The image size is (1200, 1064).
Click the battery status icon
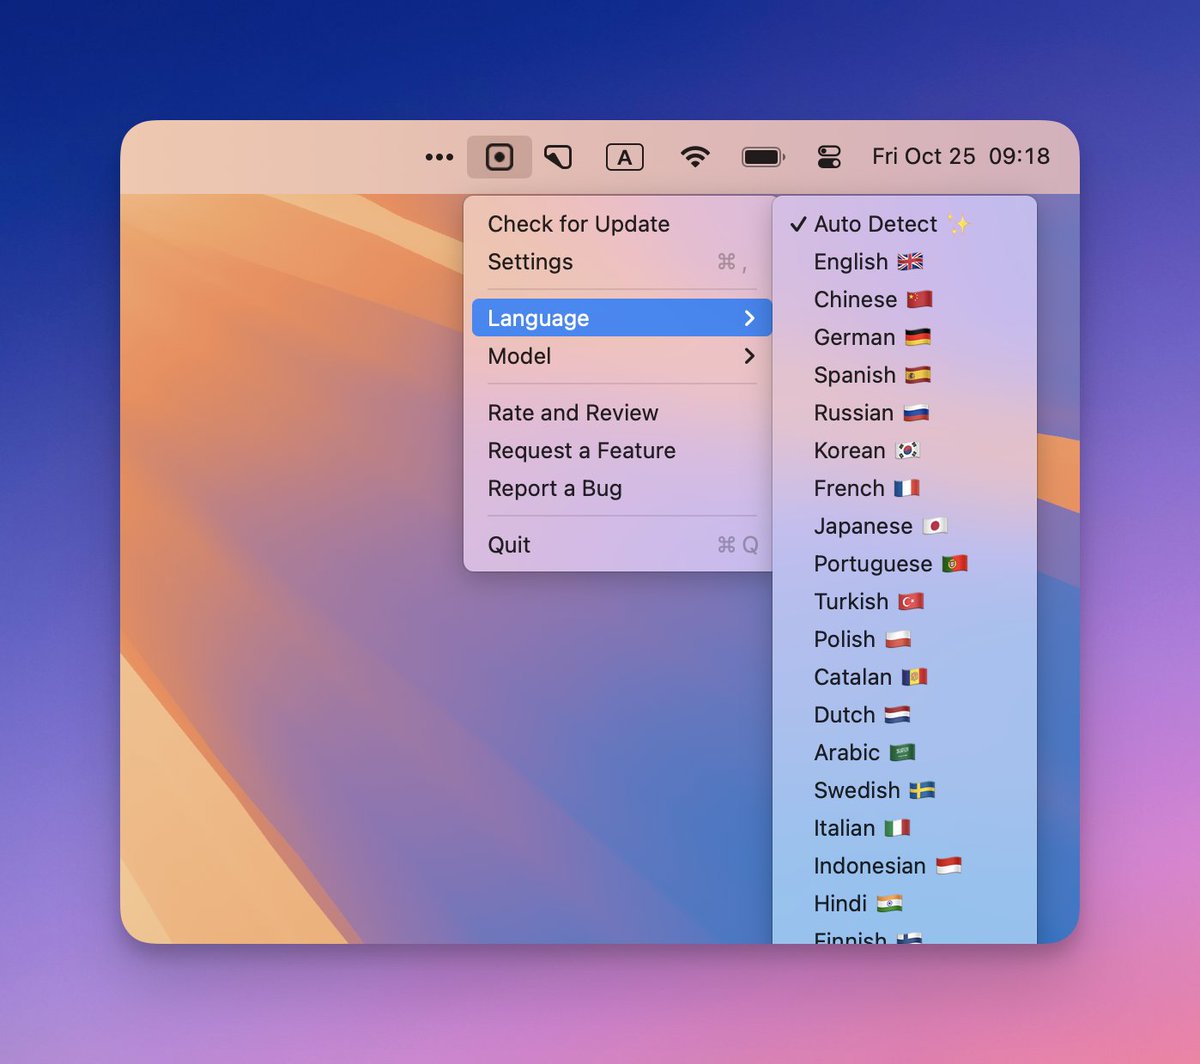click(x=762, y=157)
